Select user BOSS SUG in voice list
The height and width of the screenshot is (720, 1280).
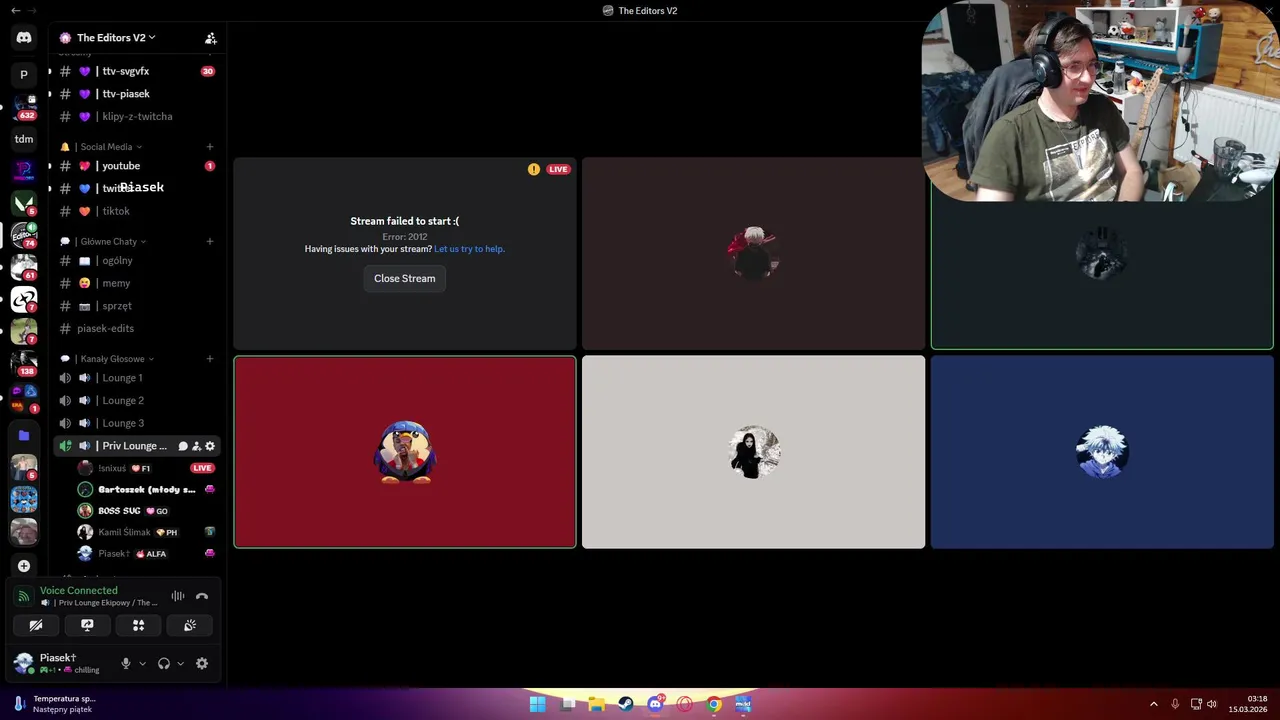pos(146,511)
